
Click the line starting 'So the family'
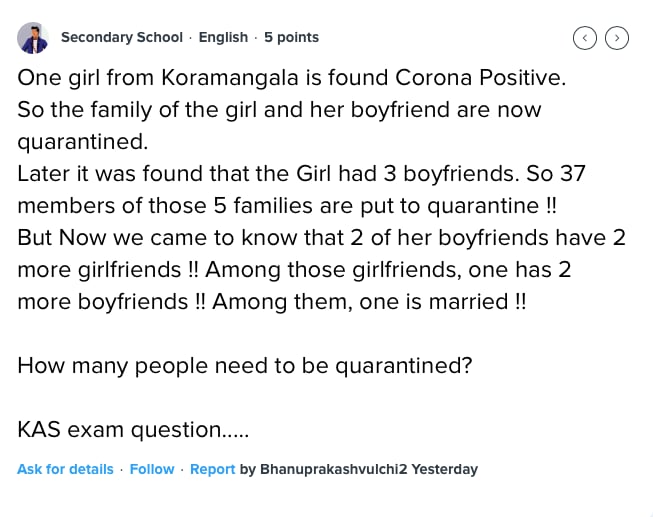pos(279,109)
